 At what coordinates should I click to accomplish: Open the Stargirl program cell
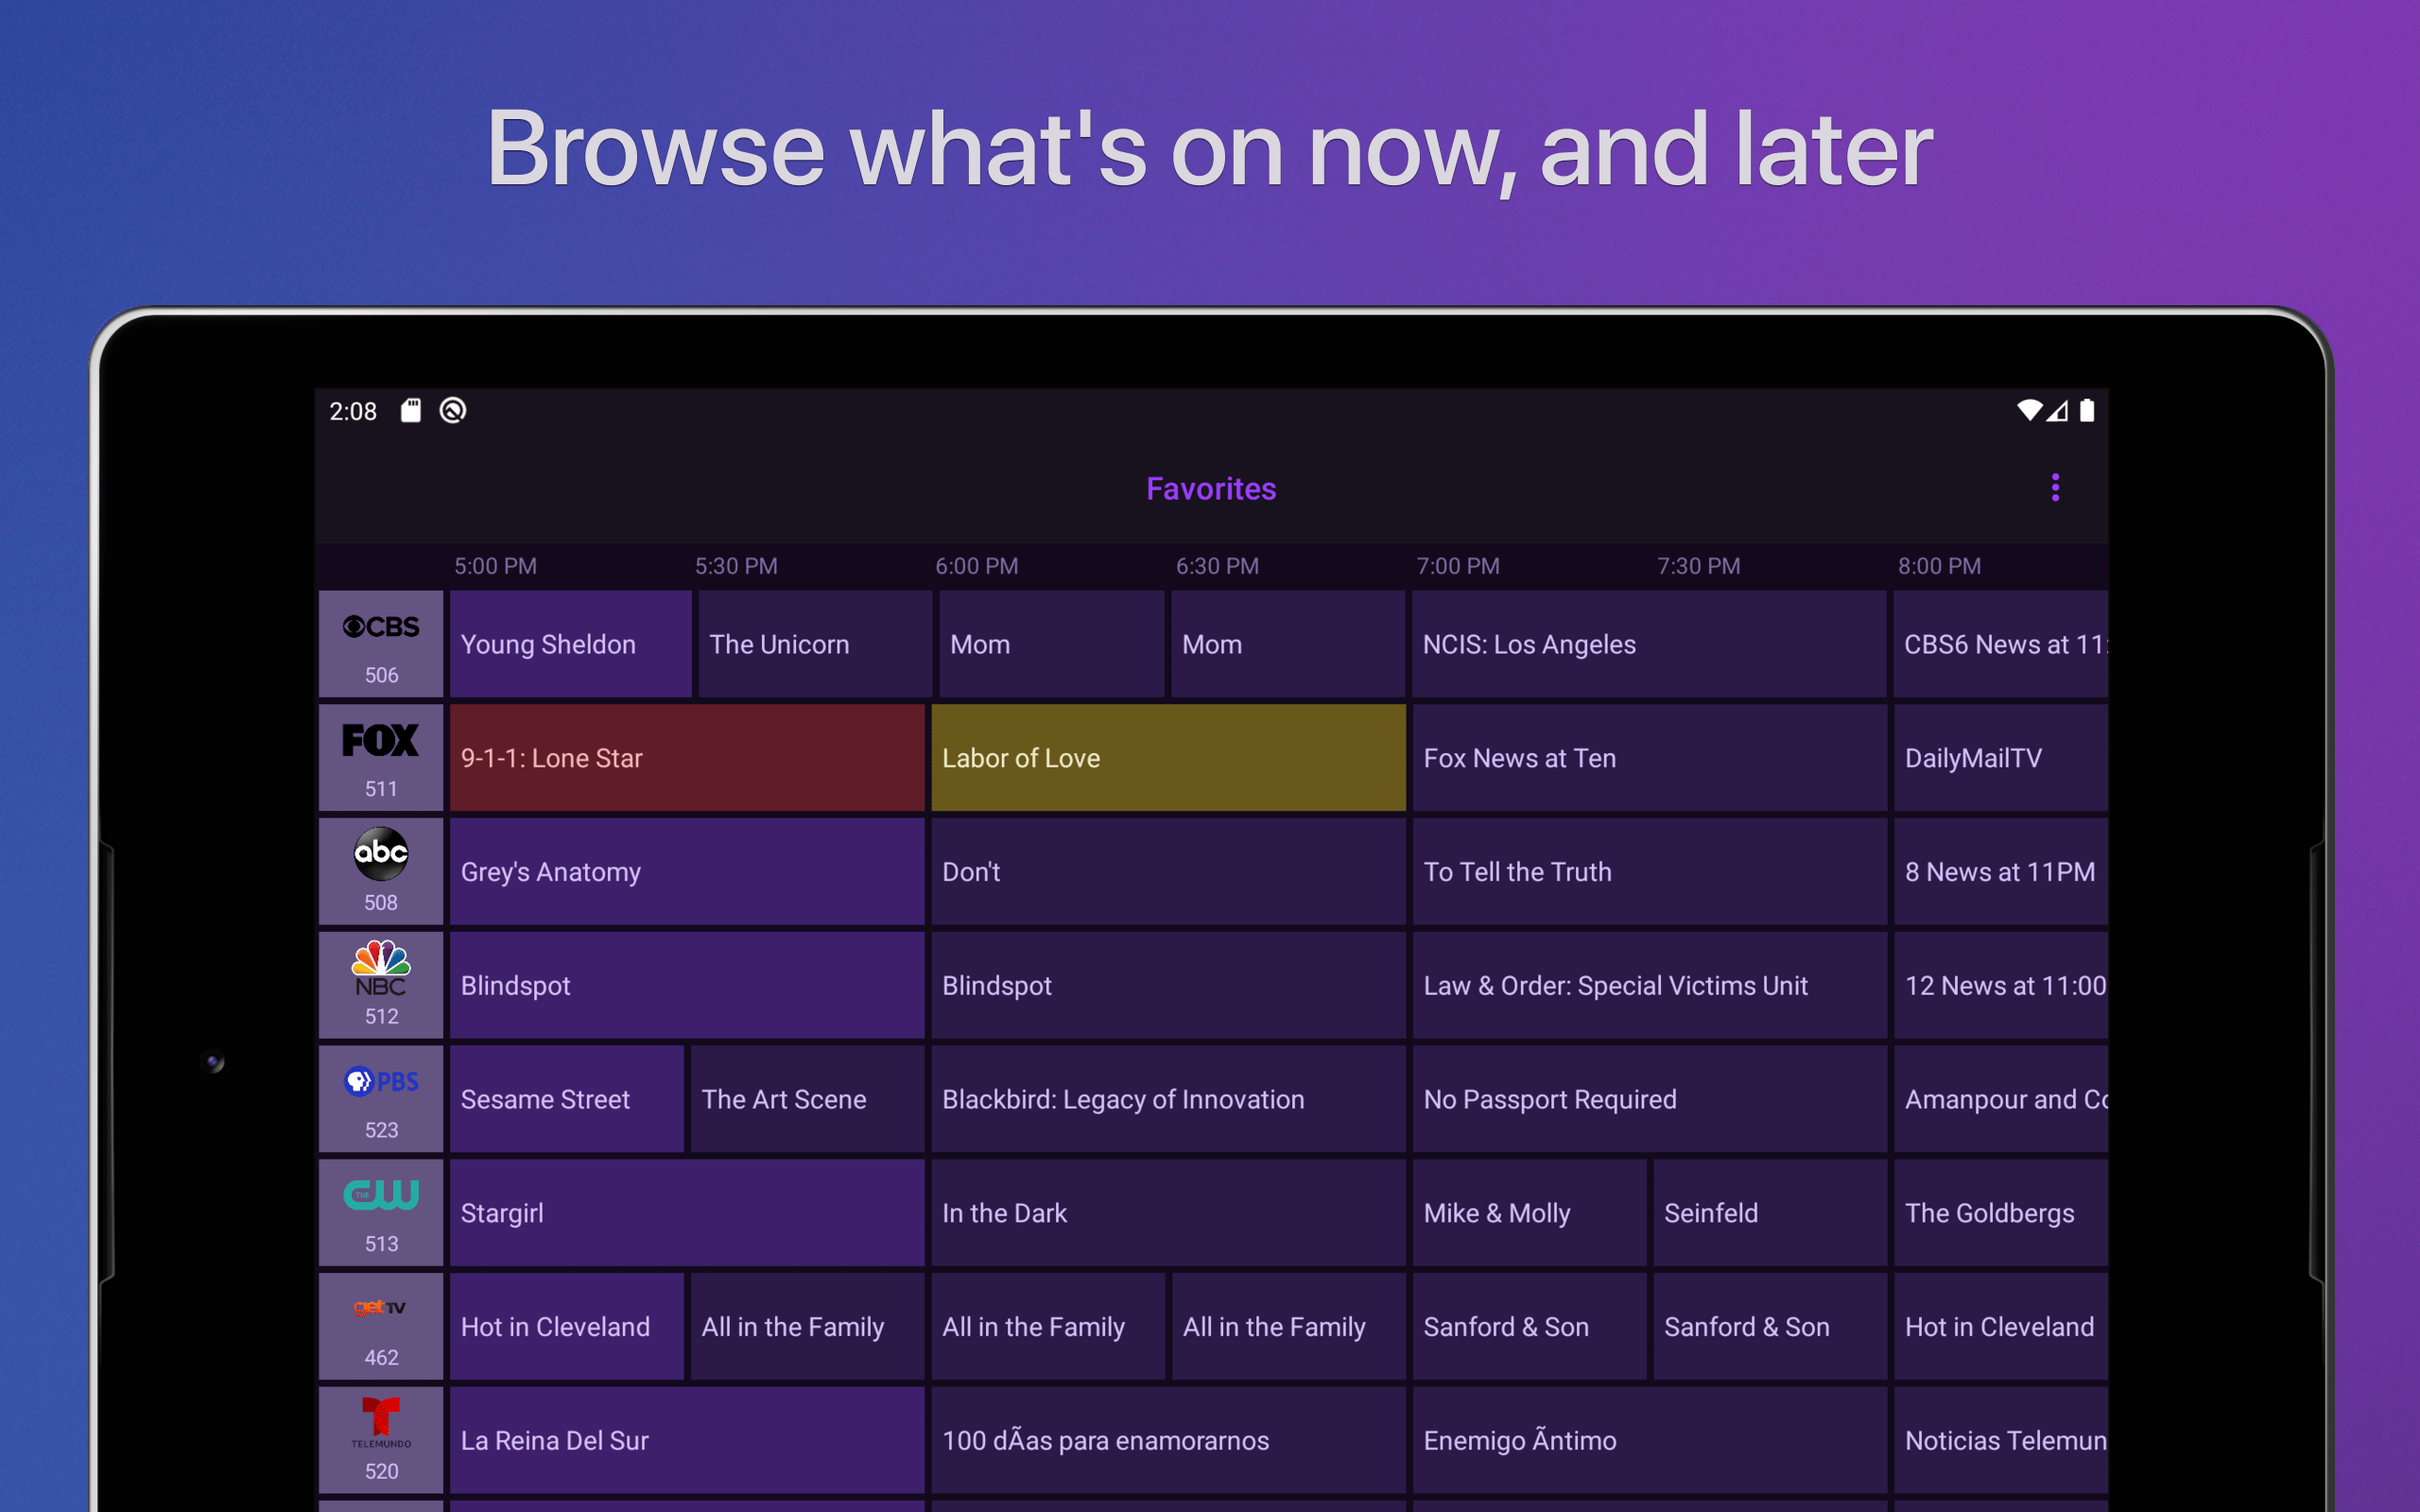tap(687, 1212)
